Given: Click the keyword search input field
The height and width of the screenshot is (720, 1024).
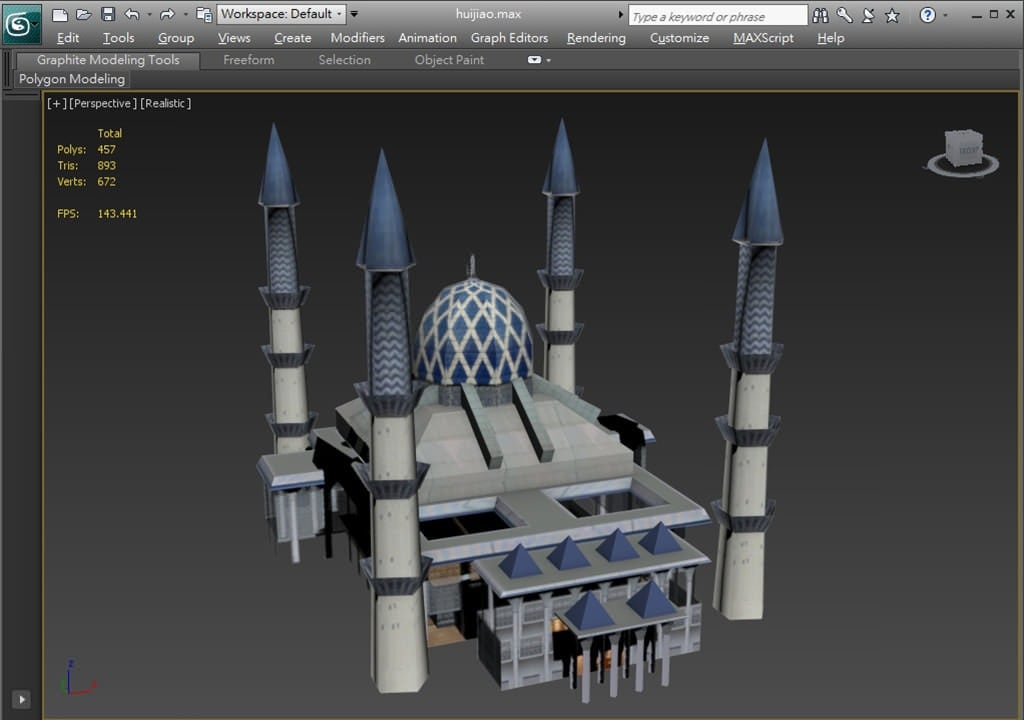Looking at the screenshot, I should [x=717, y=16].
